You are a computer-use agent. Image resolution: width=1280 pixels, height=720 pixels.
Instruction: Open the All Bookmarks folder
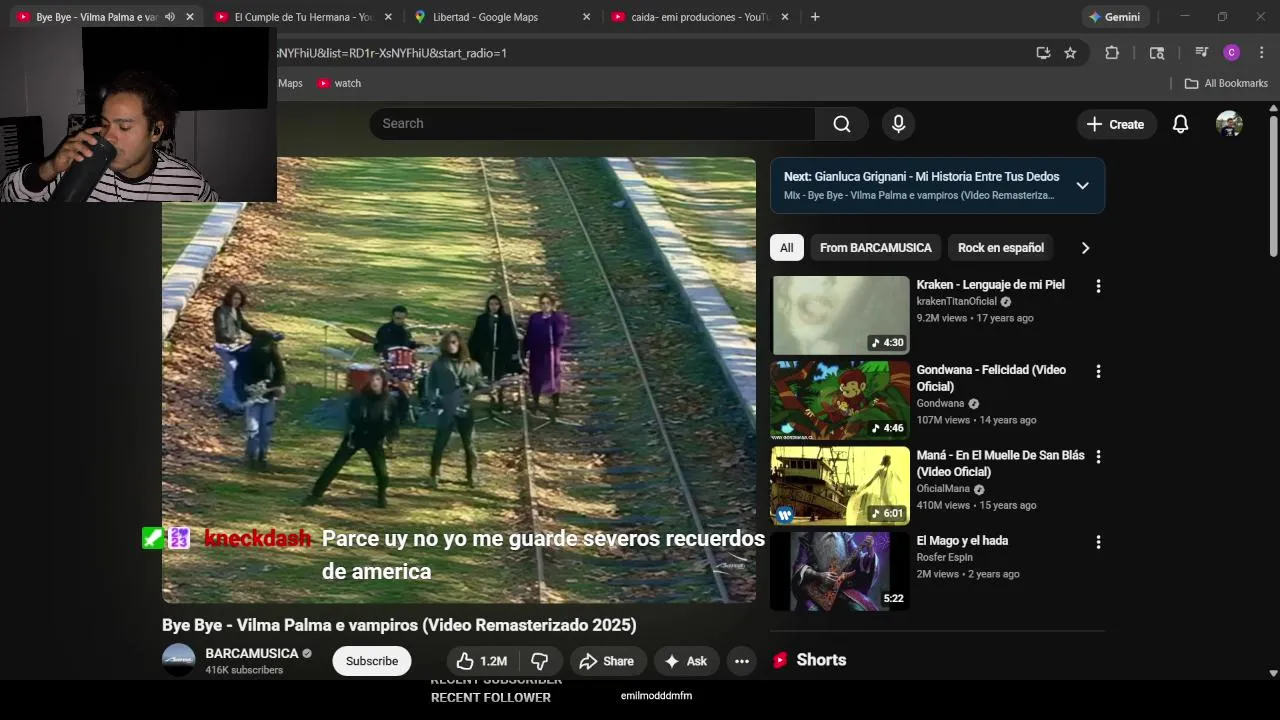[x=1226, y=83]
